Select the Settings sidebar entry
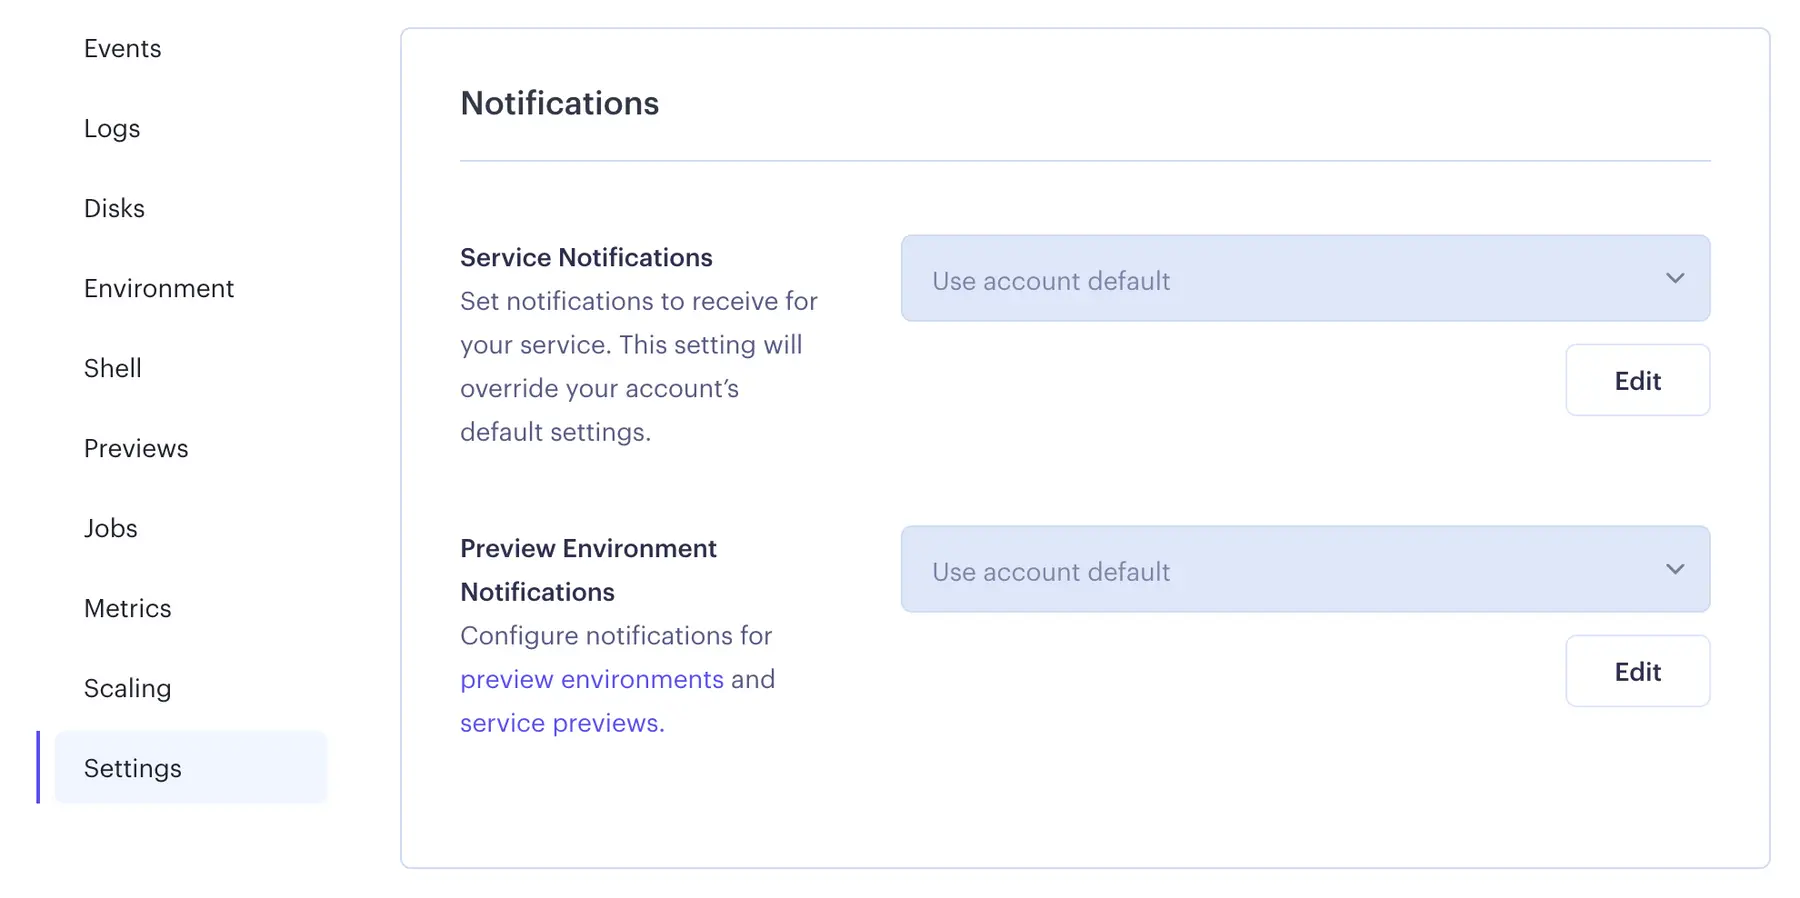The width and height of the screenshot is (1800, 898). [133, 768]
